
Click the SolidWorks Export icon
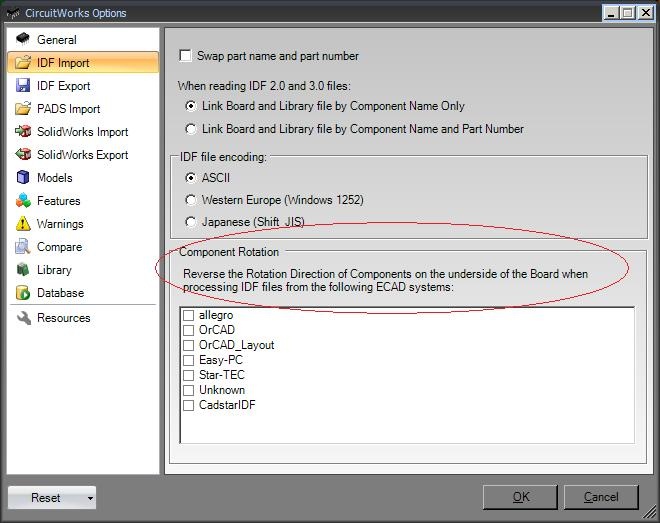23,154
